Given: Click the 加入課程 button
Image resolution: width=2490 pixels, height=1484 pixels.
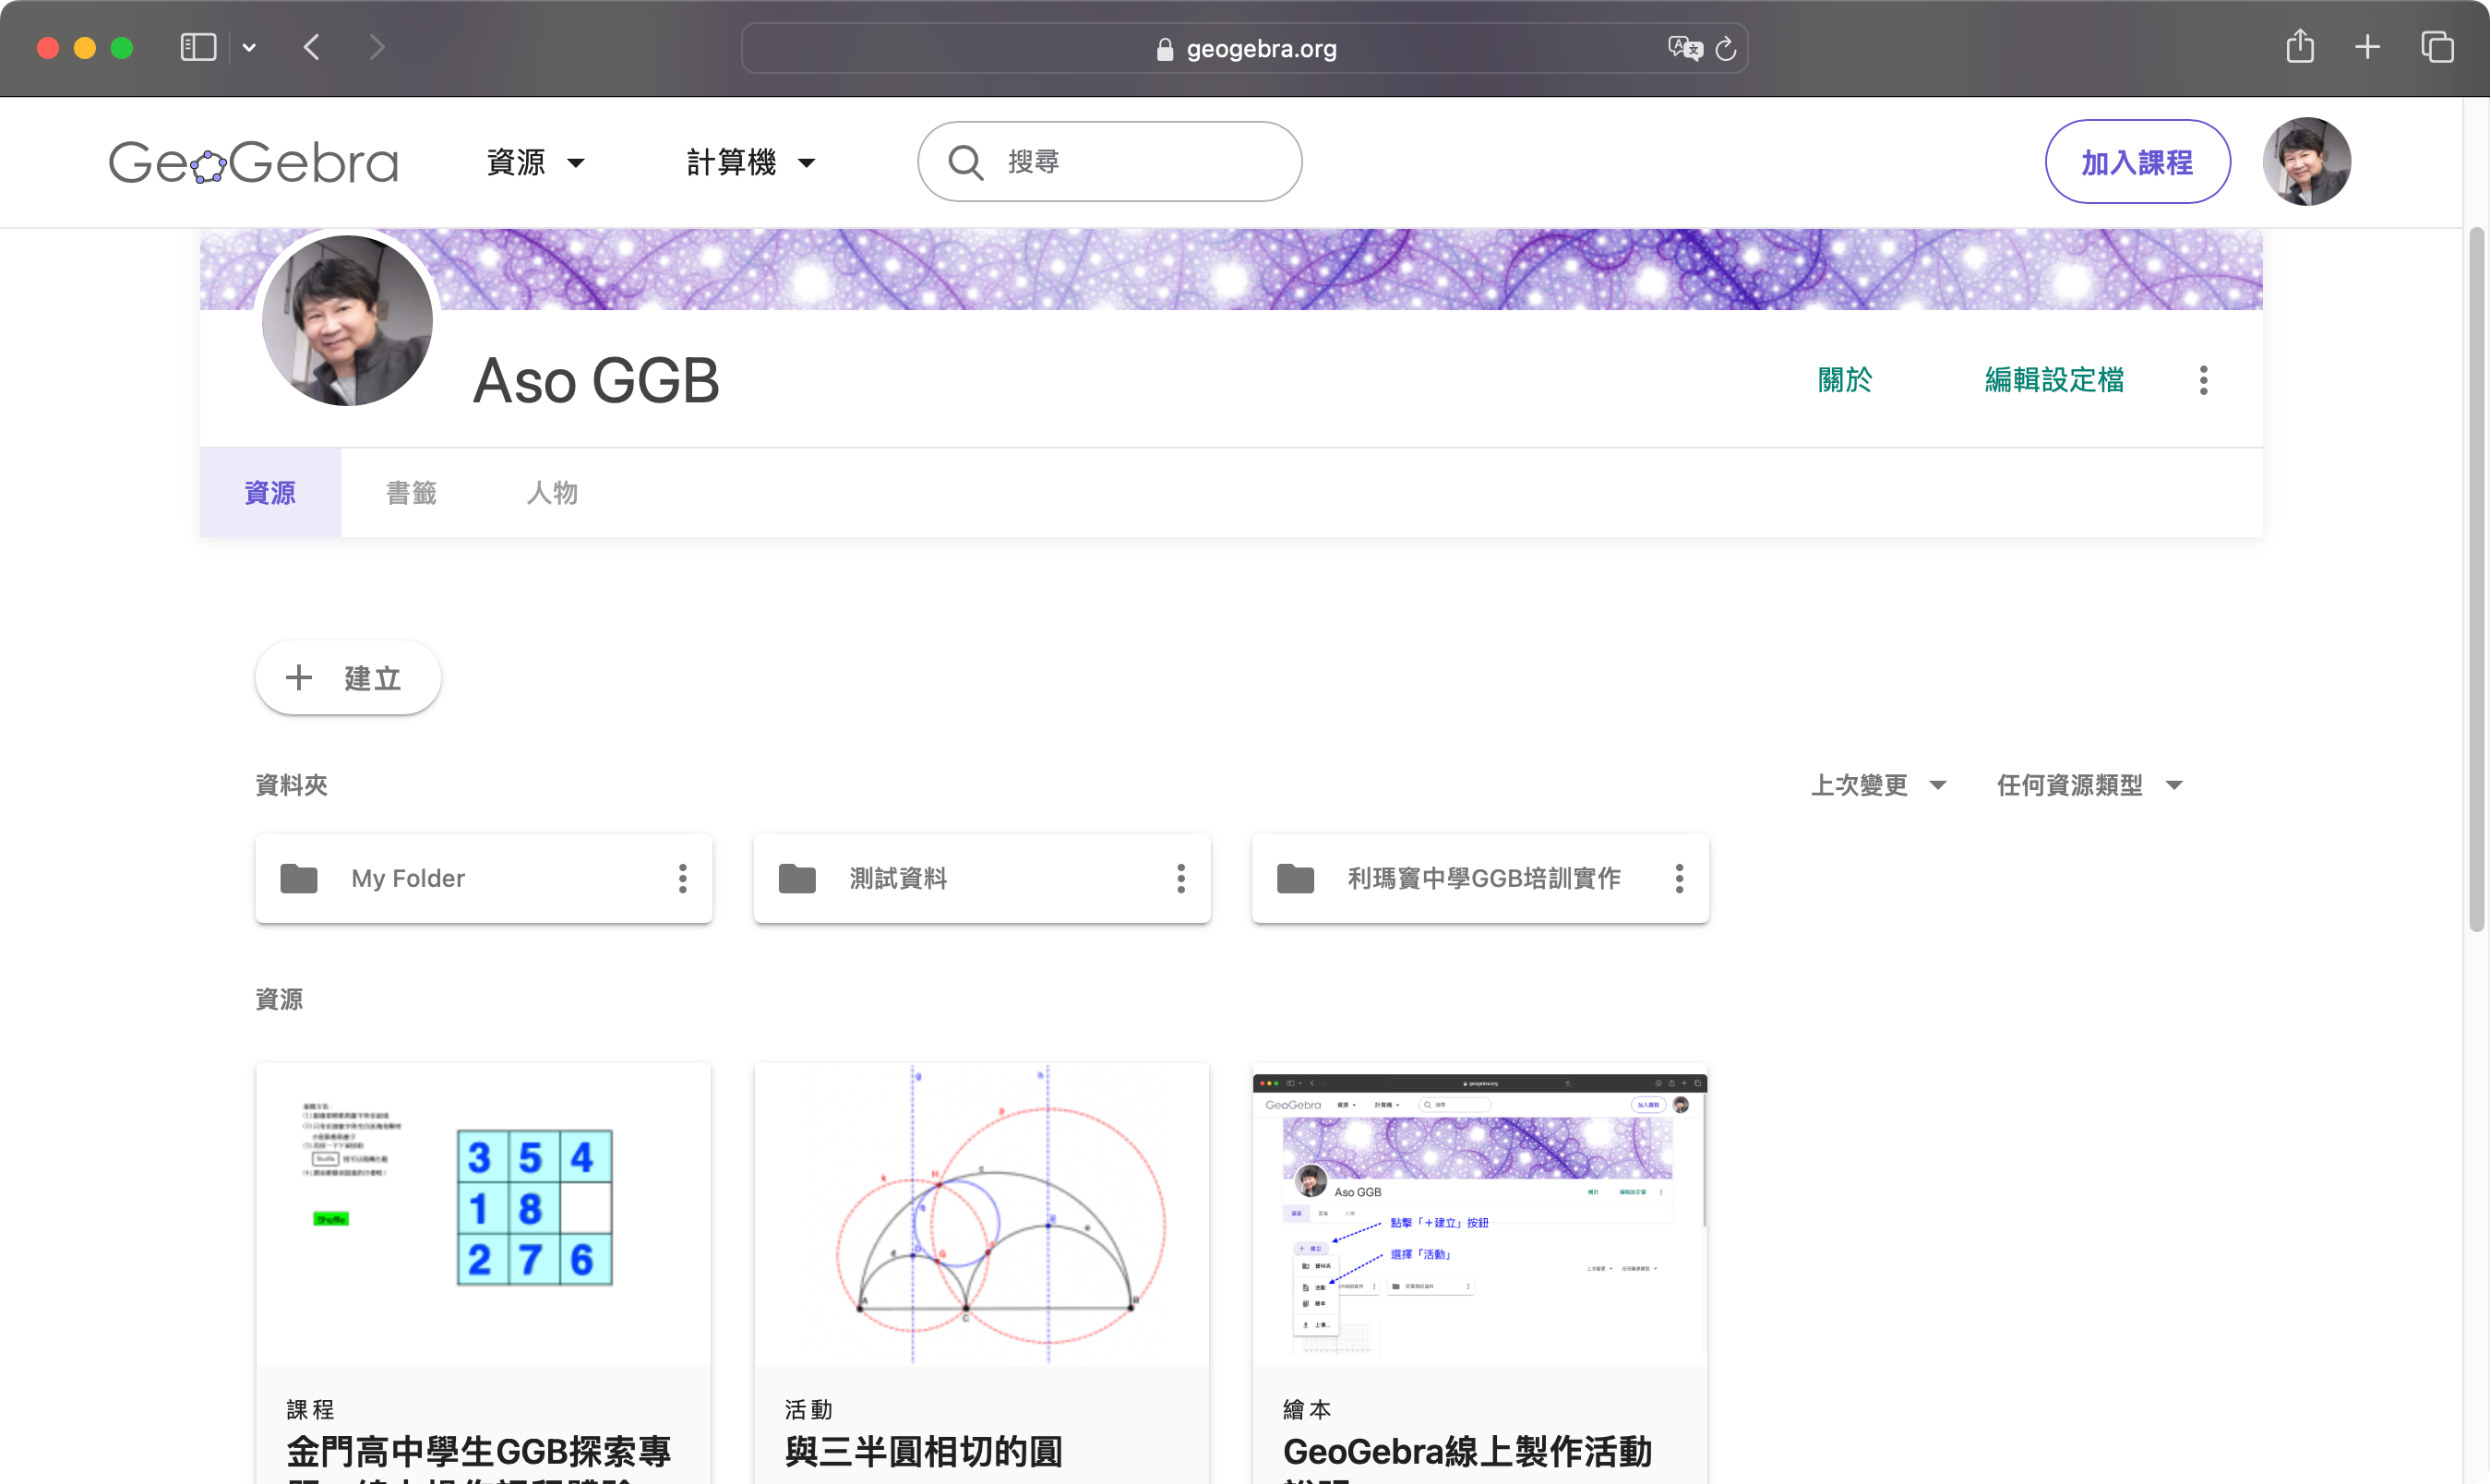Looking at the screenshot, I should pyautogui.click(x=2137, y=162).
